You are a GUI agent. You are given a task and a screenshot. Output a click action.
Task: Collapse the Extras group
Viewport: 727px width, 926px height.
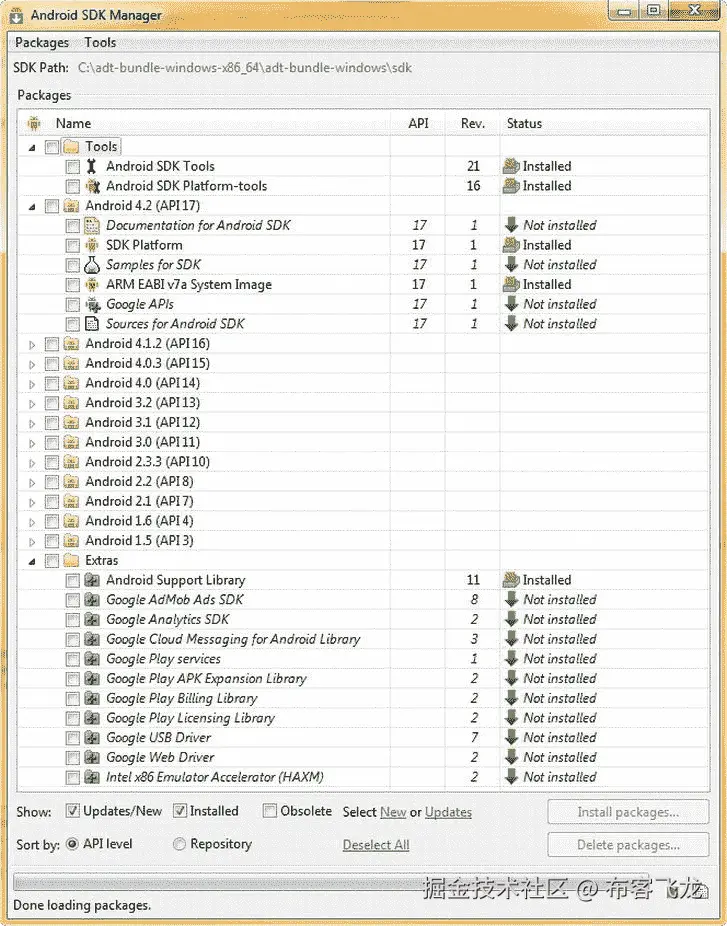coord(32,562)
